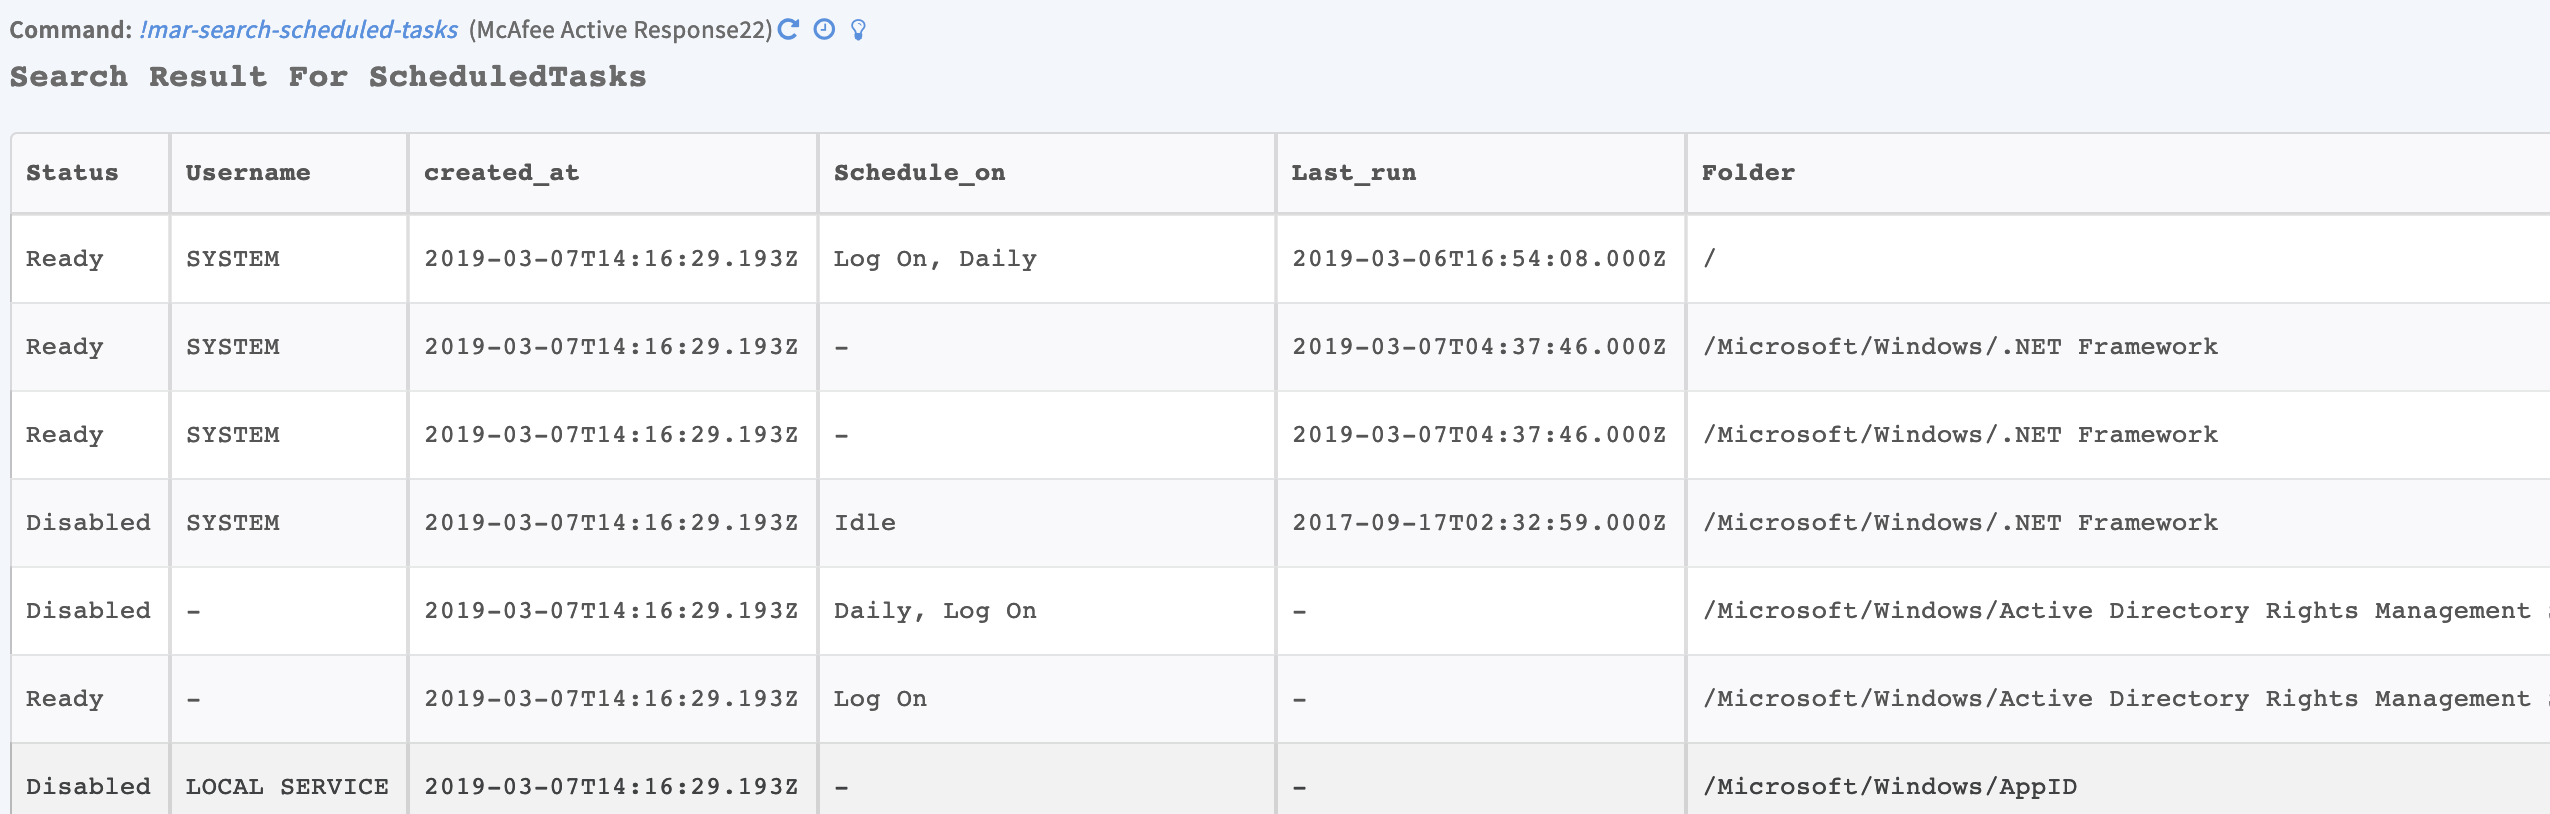Click the 'Log On, Daily' schedule cell
The image size is (2550, 814).
(x=935, y=259)
